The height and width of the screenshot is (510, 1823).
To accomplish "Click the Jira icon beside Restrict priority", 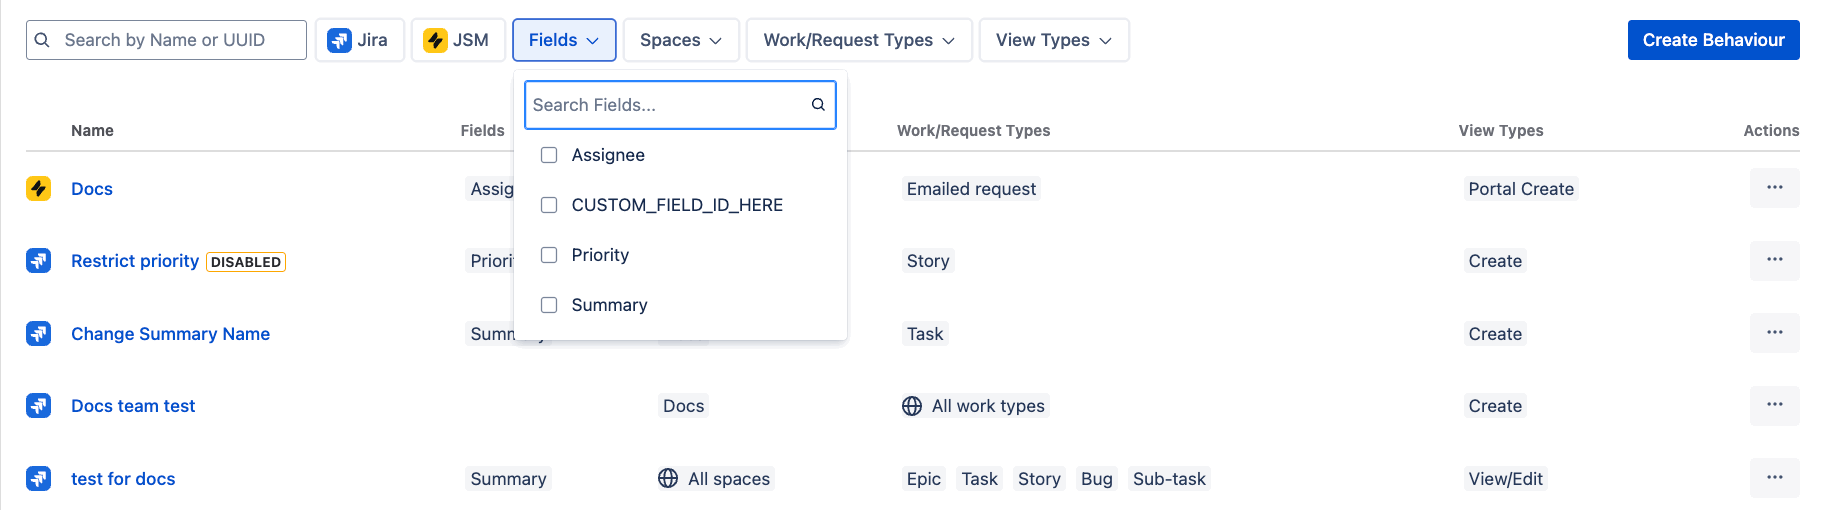I will tap(38, 261).
